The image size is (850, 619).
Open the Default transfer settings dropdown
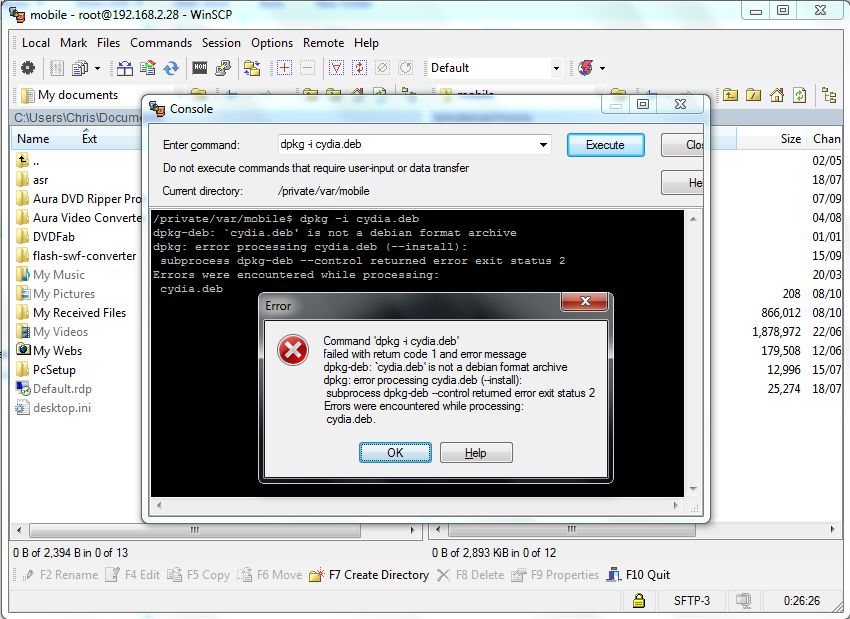point(556,68)
